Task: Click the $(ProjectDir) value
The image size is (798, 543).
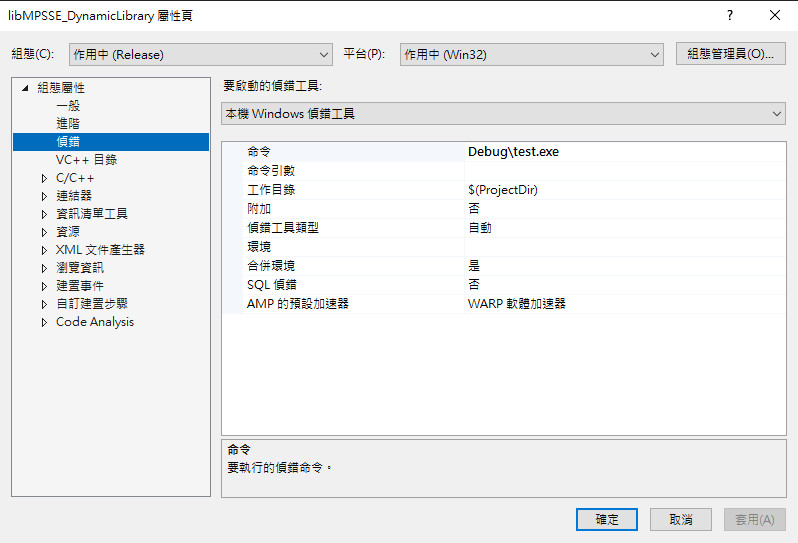Action: coord(503,190)
